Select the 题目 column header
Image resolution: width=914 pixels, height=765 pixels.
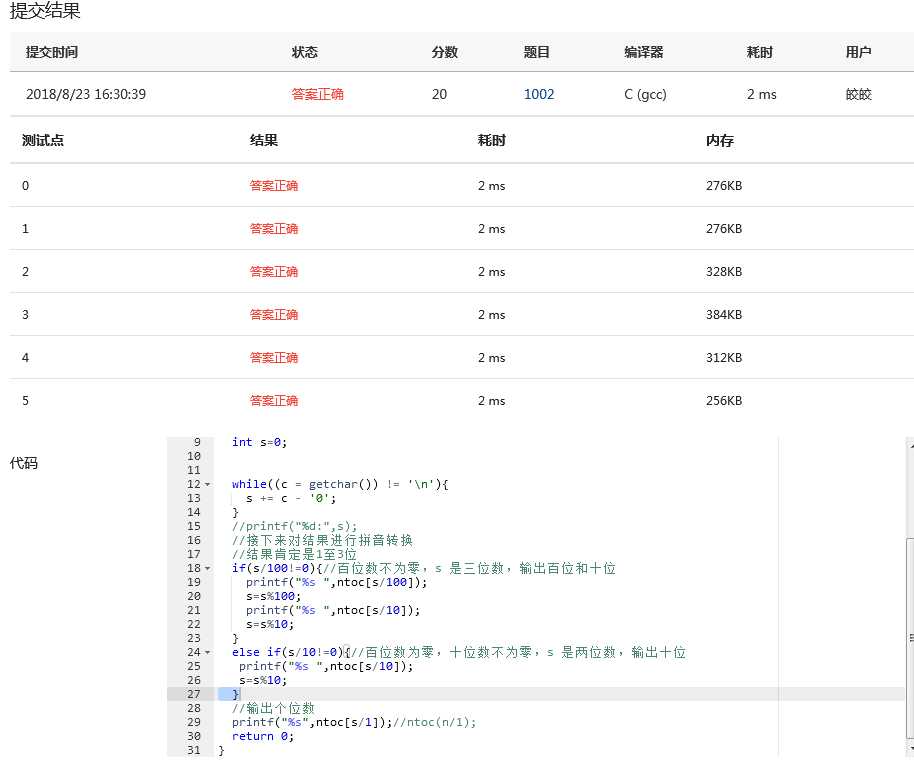pos(536,52)
